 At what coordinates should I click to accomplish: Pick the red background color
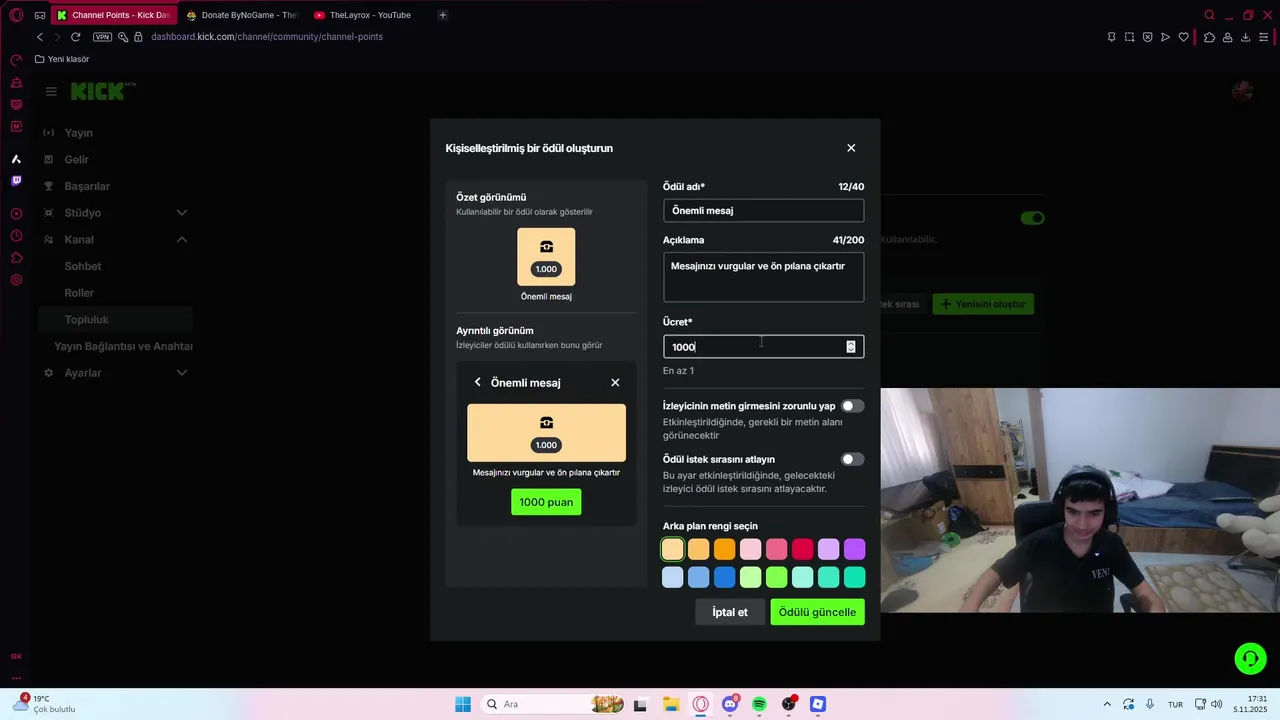[x=803, y=549]
